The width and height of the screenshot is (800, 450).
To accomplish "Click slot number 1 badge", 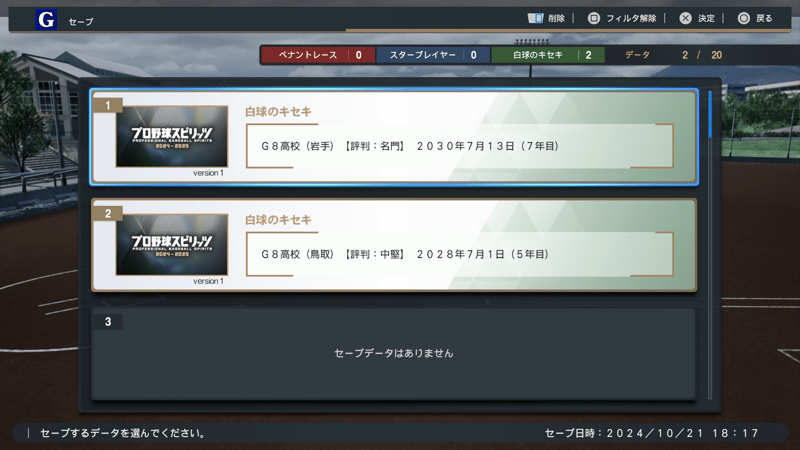I will click(108, 105).
